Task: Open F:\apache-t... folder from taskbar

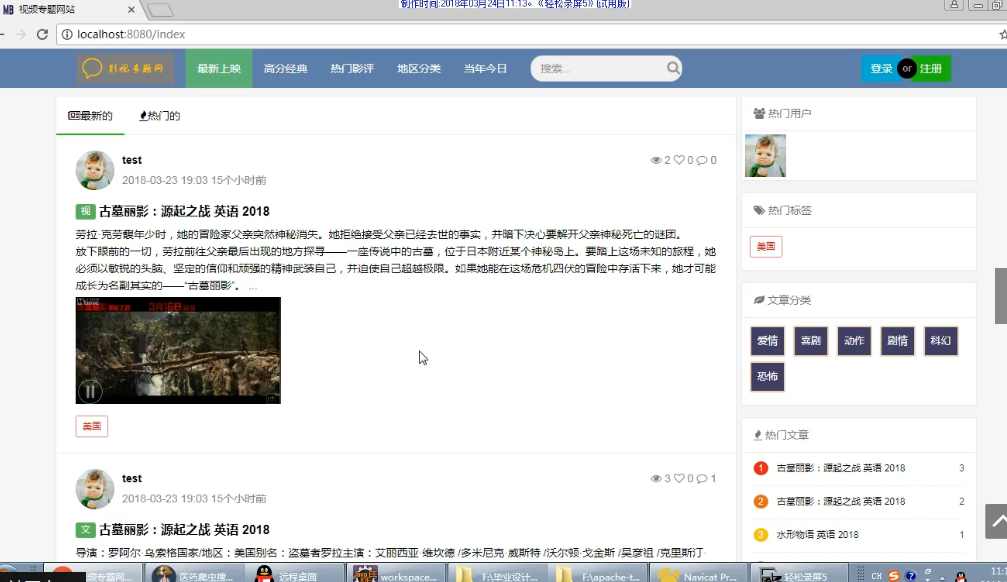Action: [x=597, y=574]
